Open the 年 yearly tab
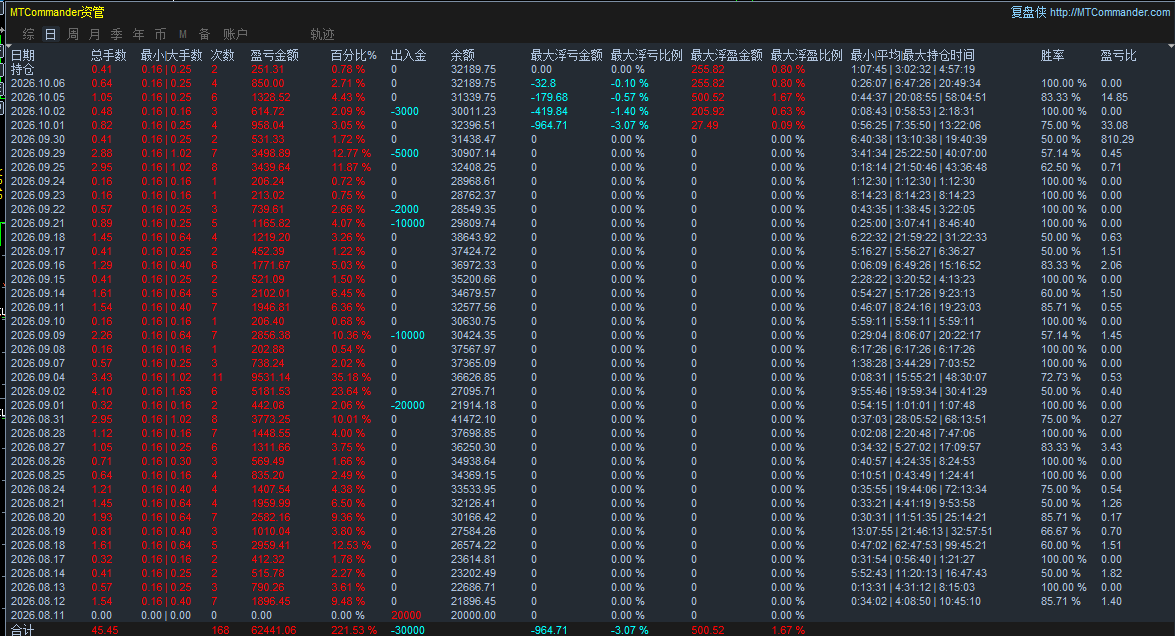Image resolution: width=1175 pixels, height=636 pixels. point(139,34)
